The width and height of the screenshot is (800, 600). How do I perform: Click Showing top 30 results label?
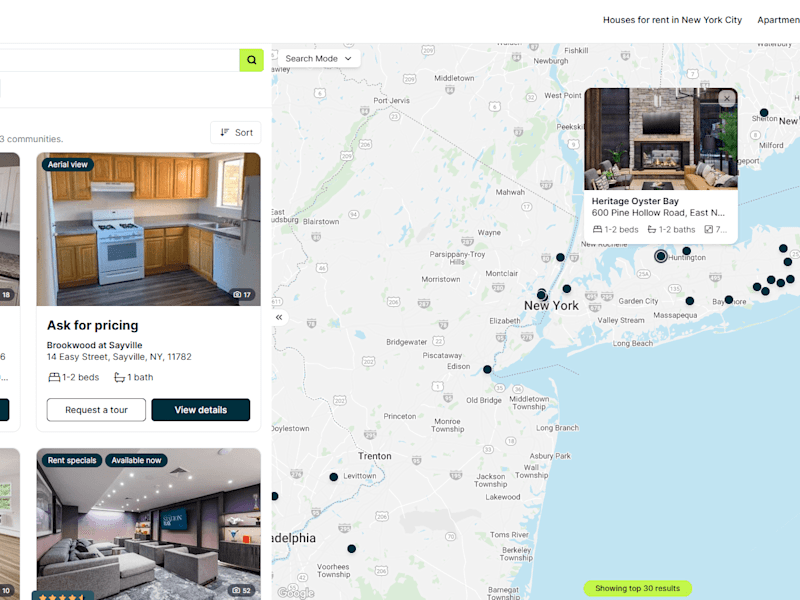pyautogui.click(x=637, y=588)
